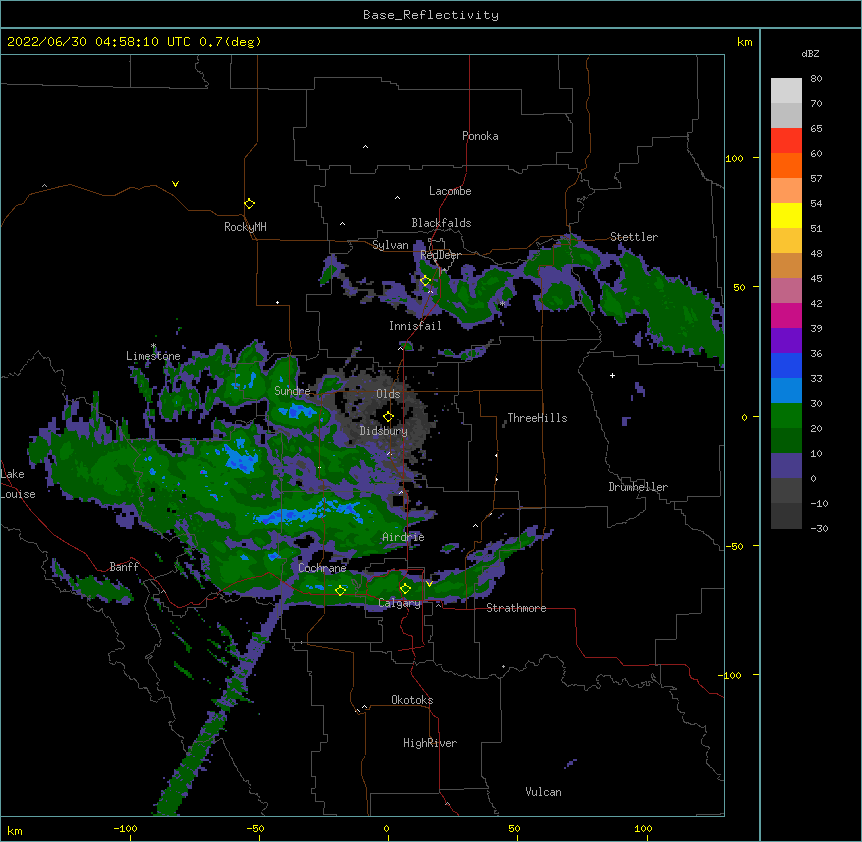862x842 pixels.
Task: Click the km unit label at bottom left
Action: click(x=15, y=831)
